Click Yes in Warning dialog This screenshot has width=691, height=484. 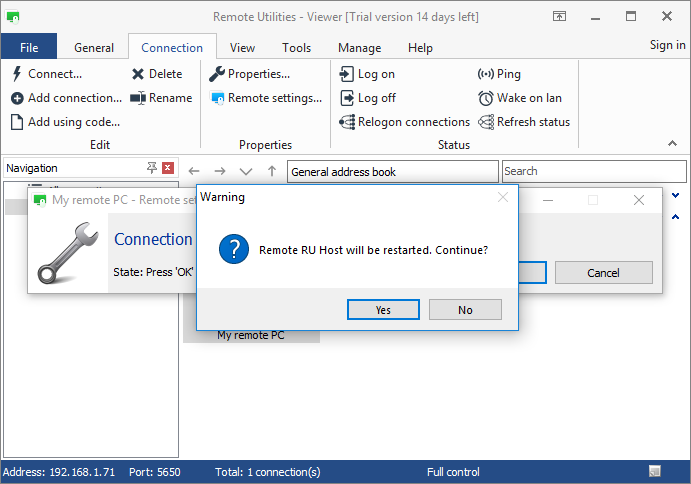point(383,310)
